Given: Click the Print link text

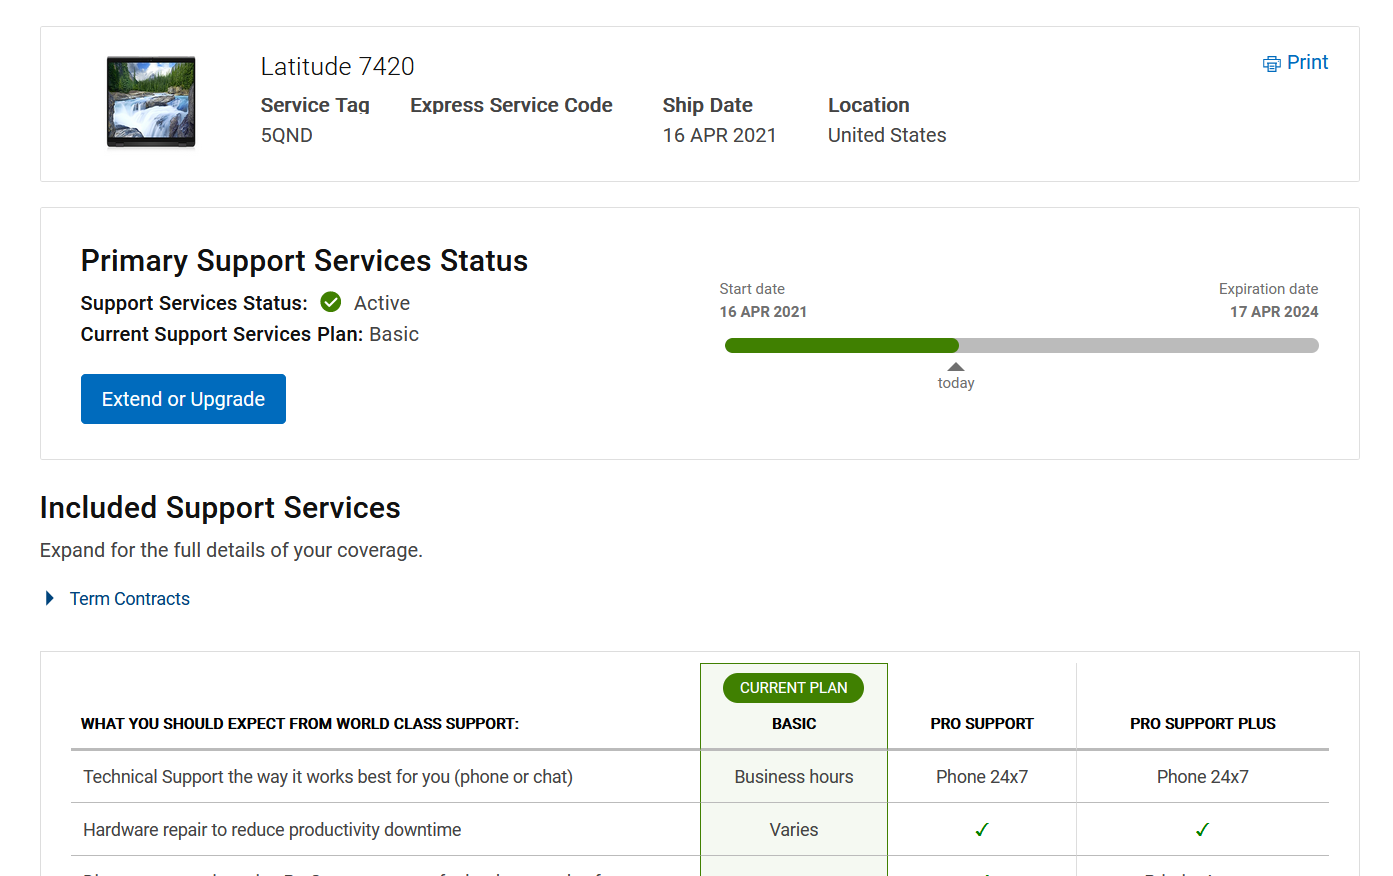Looking at the screenshot, I should pyautogui.click(x=1307, y=63).
